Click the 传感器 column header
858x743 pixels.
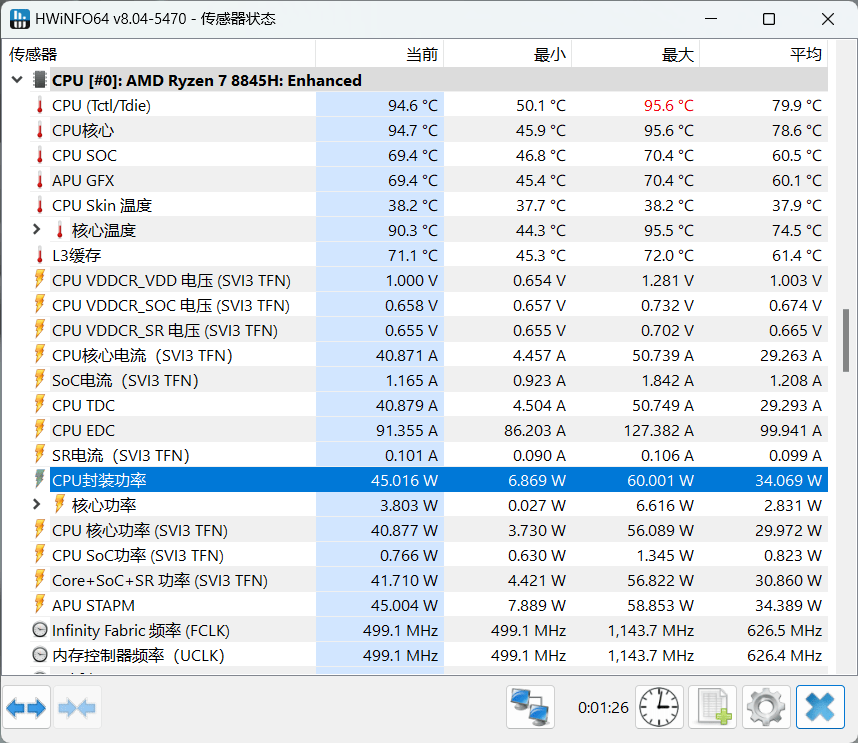click(159, 54)
